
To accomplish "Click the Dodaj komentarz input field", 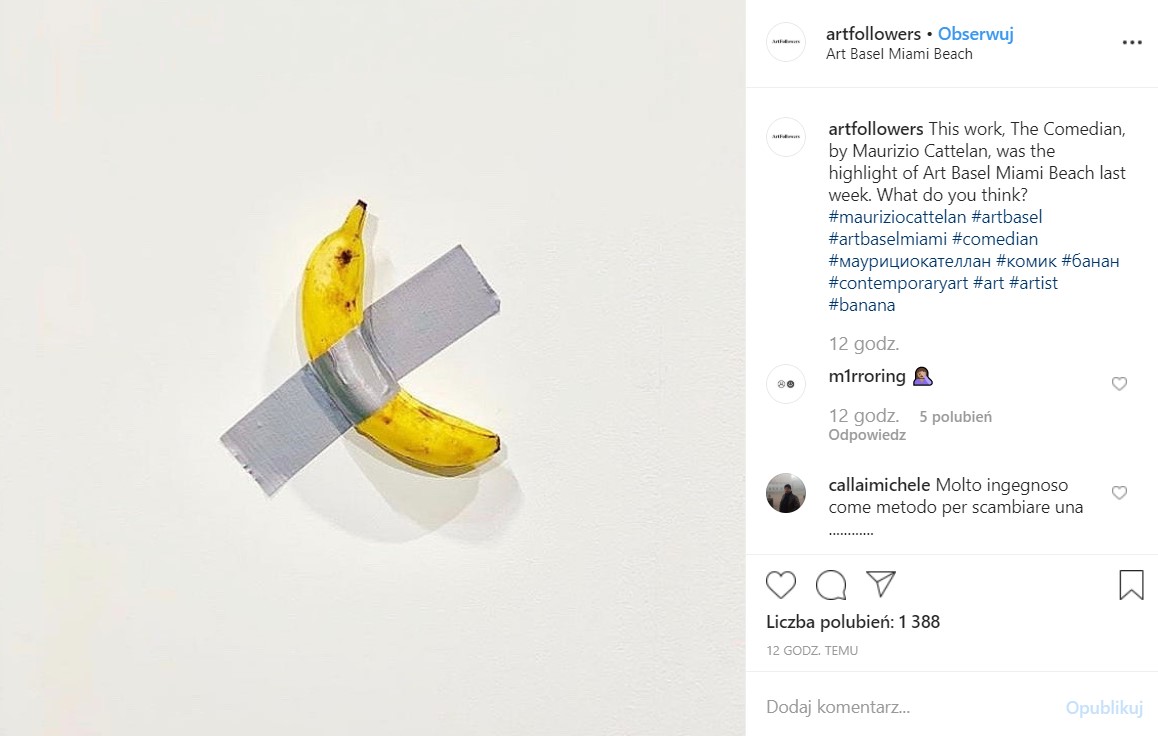I will [x=900, y=708].
